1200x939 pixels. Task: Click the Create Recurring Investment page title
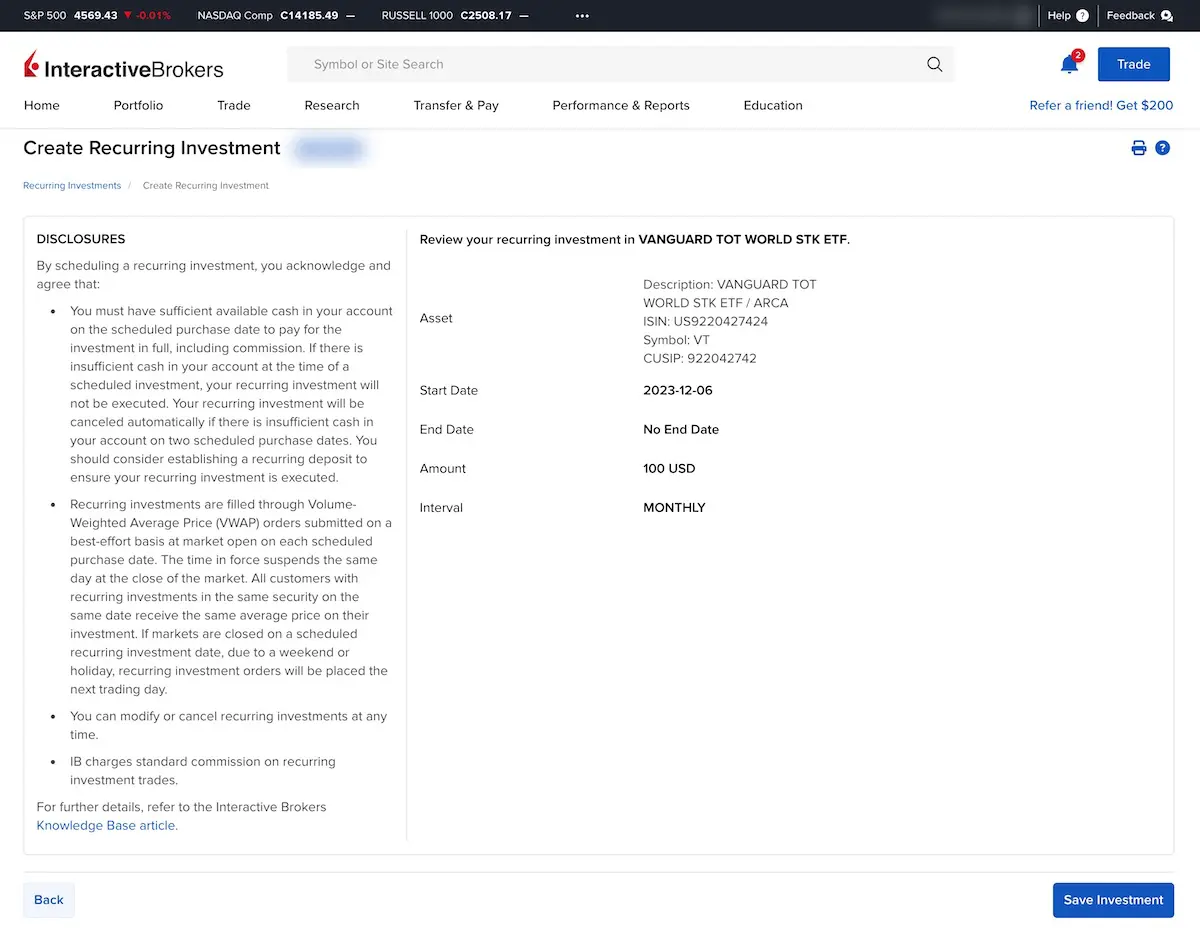tap(152, 148)
